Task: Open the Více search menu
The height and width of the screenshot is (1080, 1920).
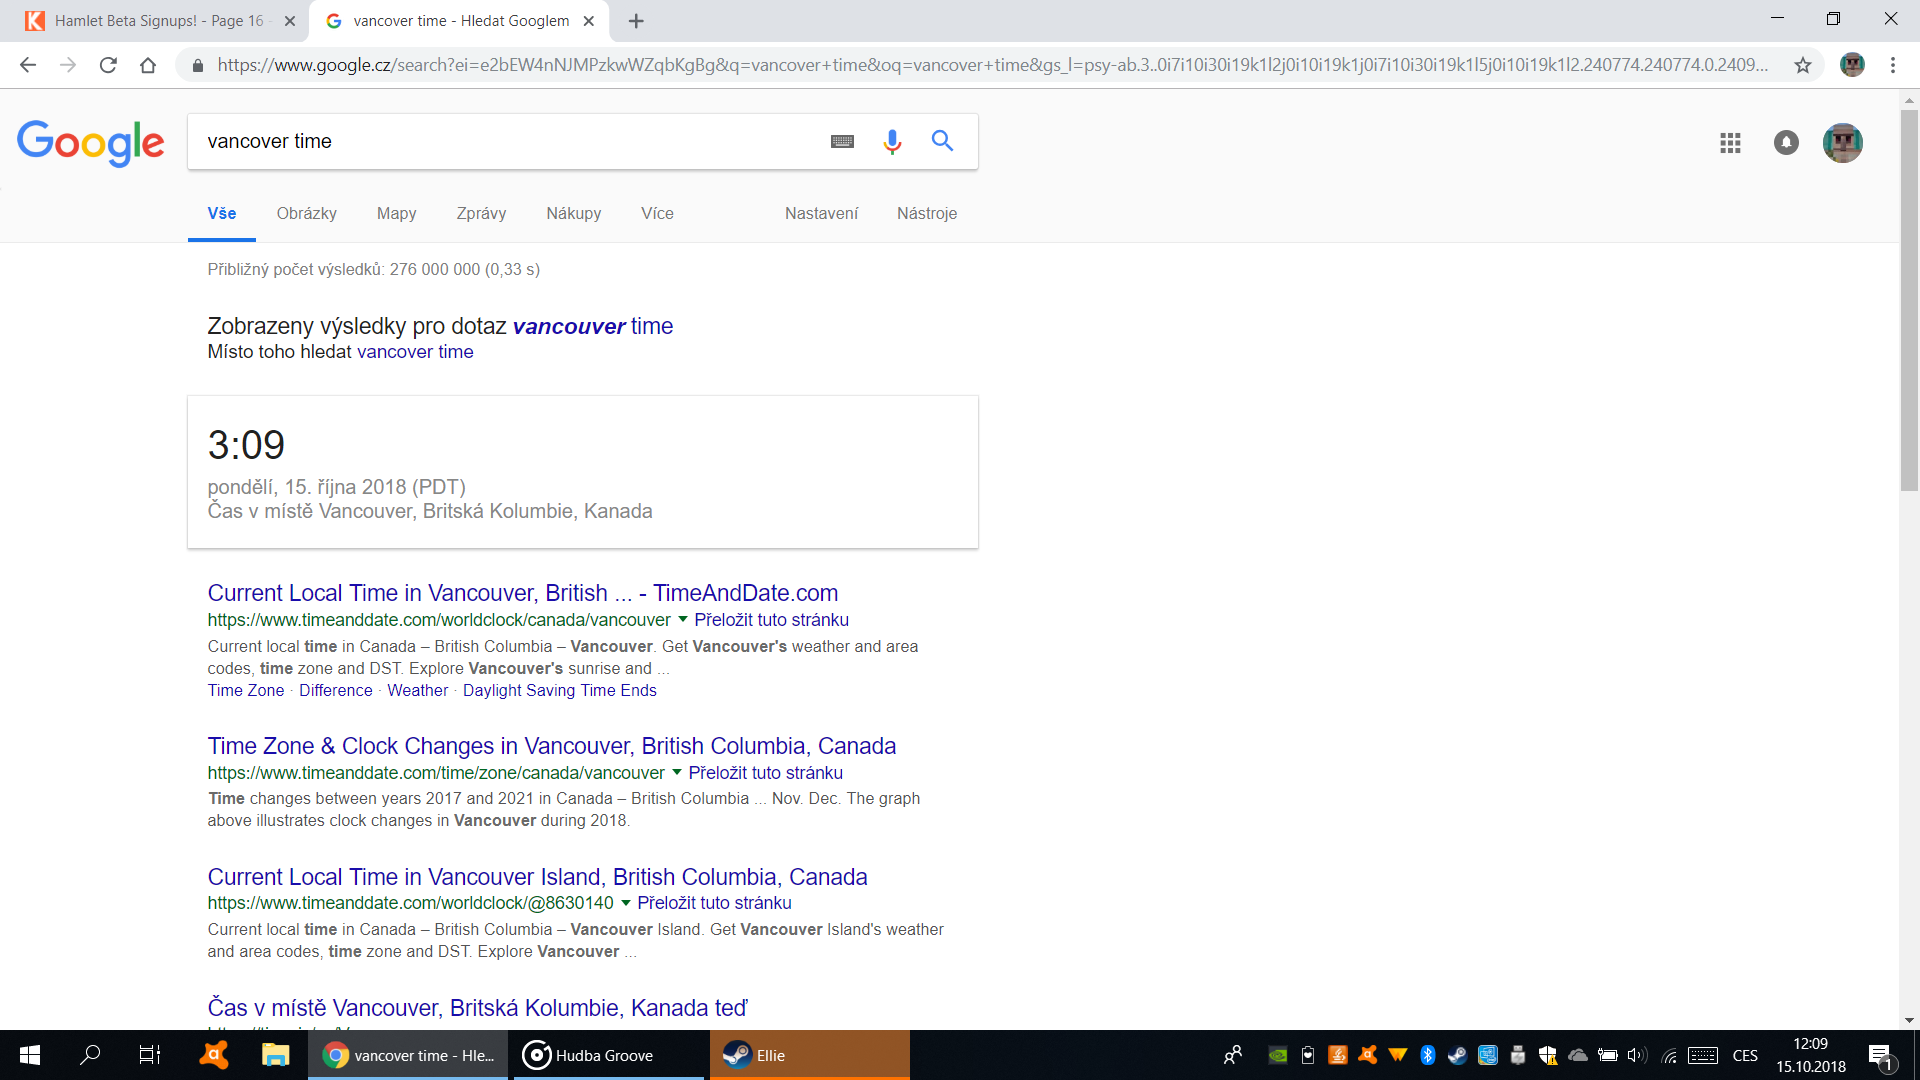Action: point(657,213)
